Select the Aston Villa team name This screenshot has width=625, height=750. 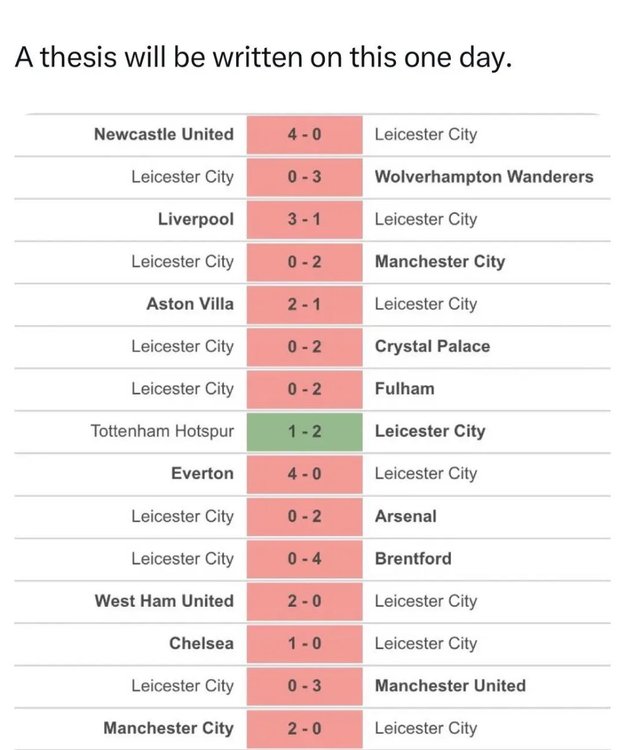click(190, 304)
